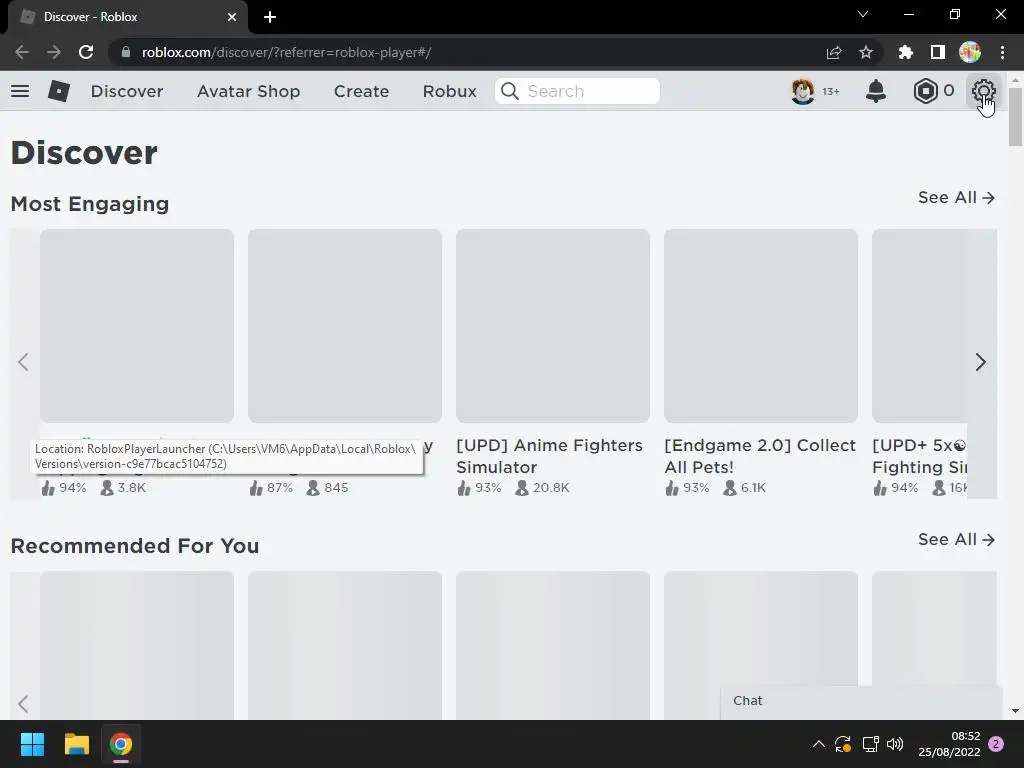
Task: Move Most Engaging carousel left with arrow
Action: (24, 362)
